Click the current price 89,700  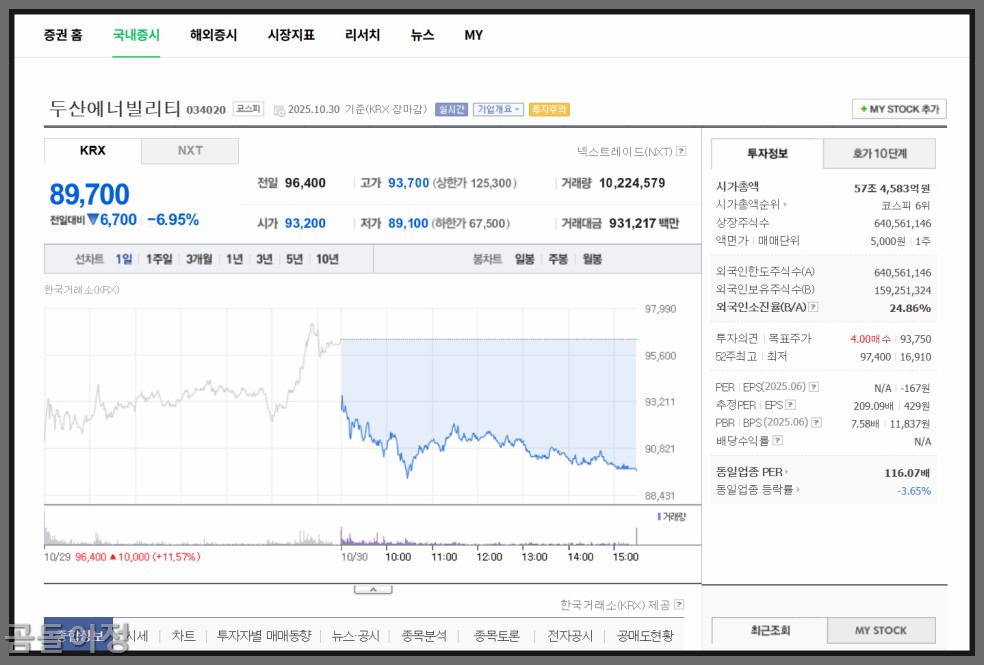[x=89, y=194]
